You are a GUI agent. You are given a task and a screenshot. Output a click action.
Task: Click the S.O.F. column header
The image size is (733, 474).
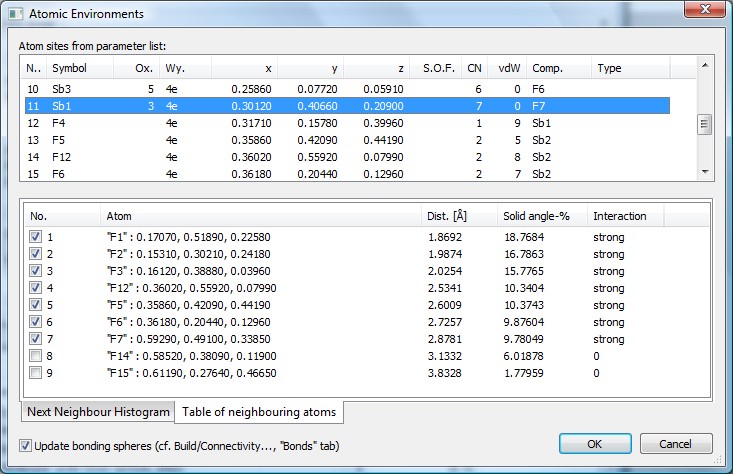[x=436, y=68]
